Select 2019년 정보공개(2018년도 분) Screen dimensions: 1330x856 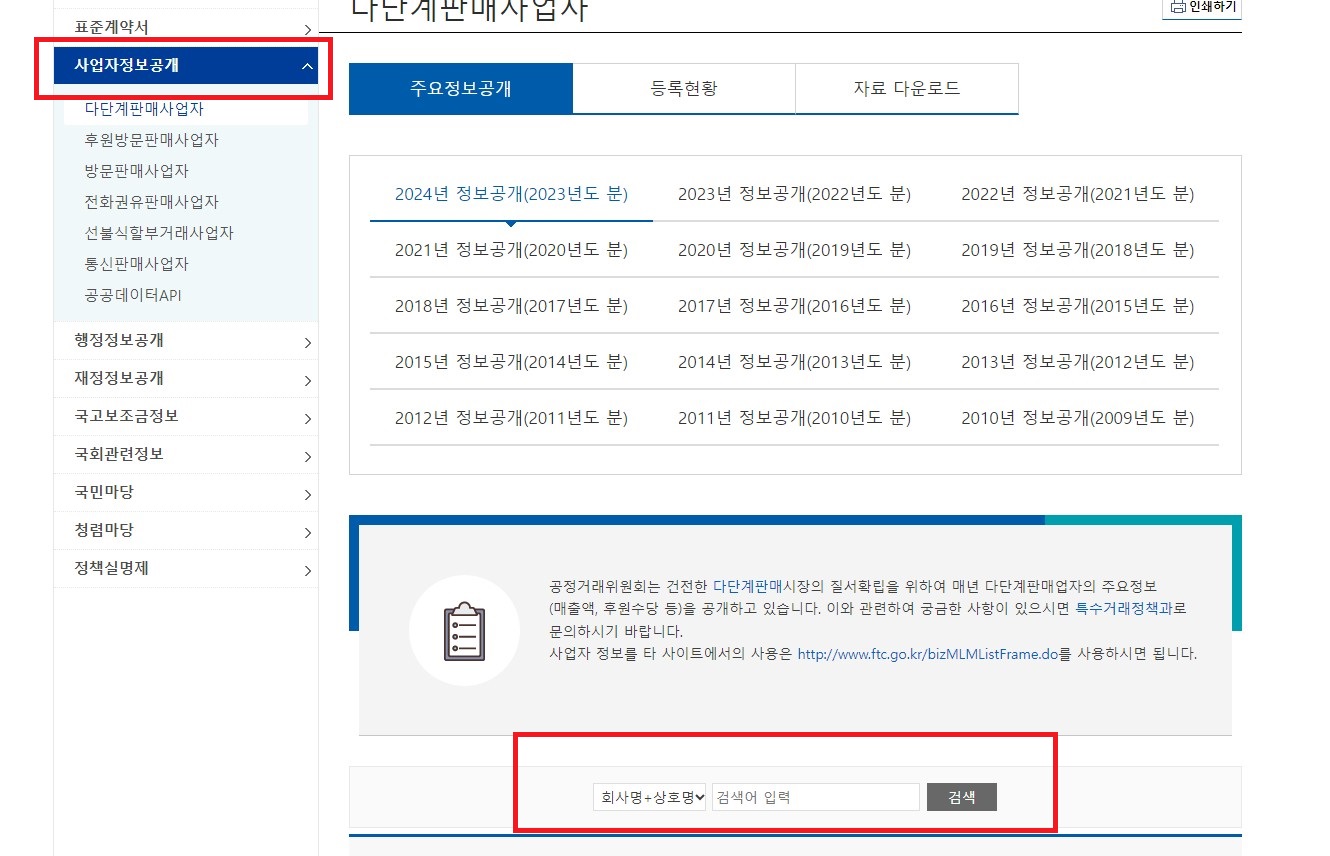[1078, 250]
